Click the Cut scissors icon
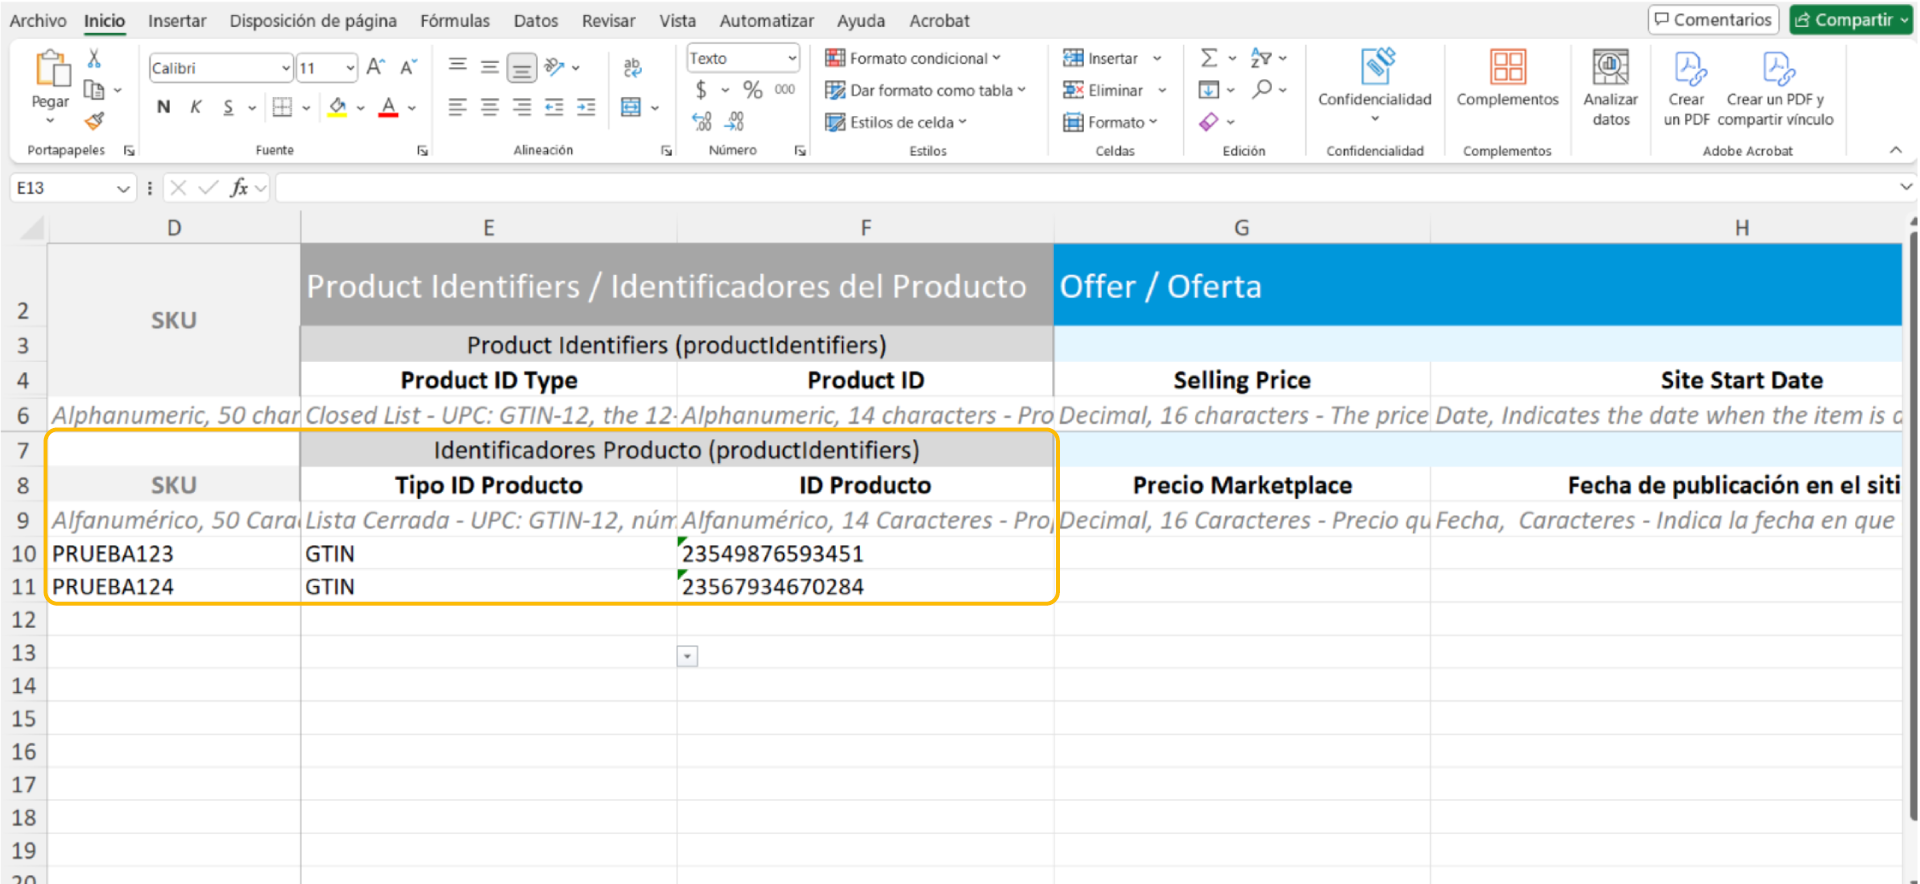The image size is (1920, 884). tap(94, 58)
